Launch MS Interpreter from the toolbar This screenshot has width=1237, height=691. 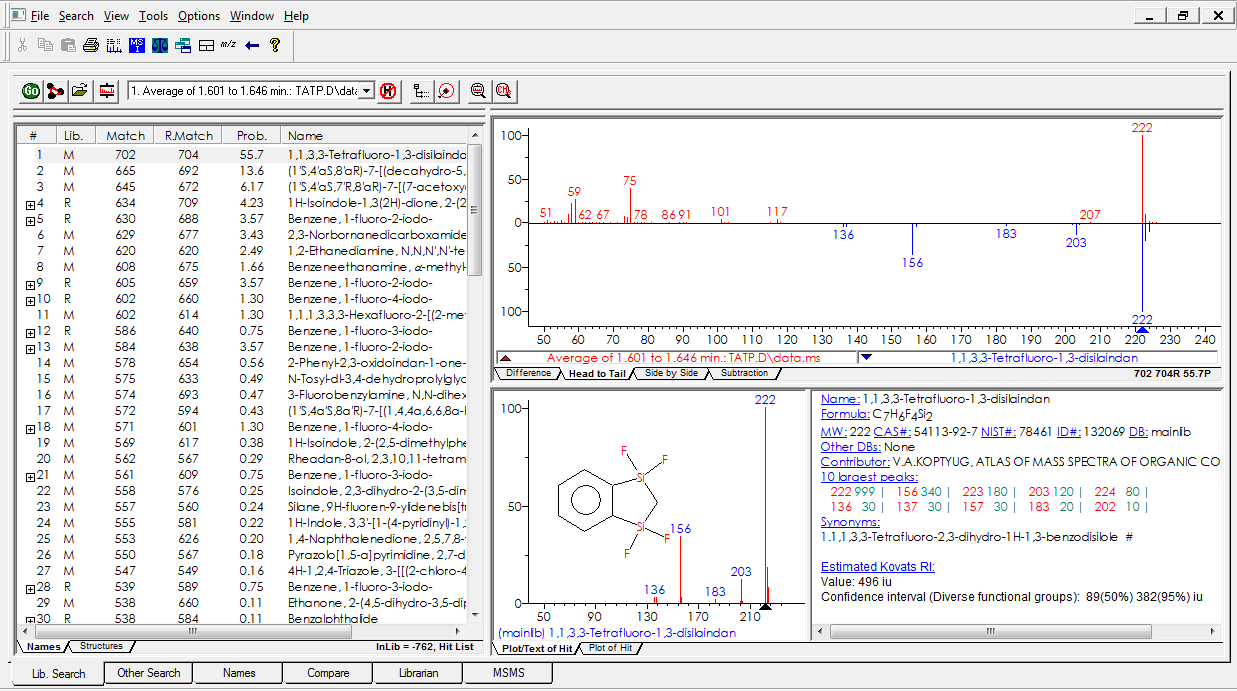pyautogui.click(x=137, y=45)
